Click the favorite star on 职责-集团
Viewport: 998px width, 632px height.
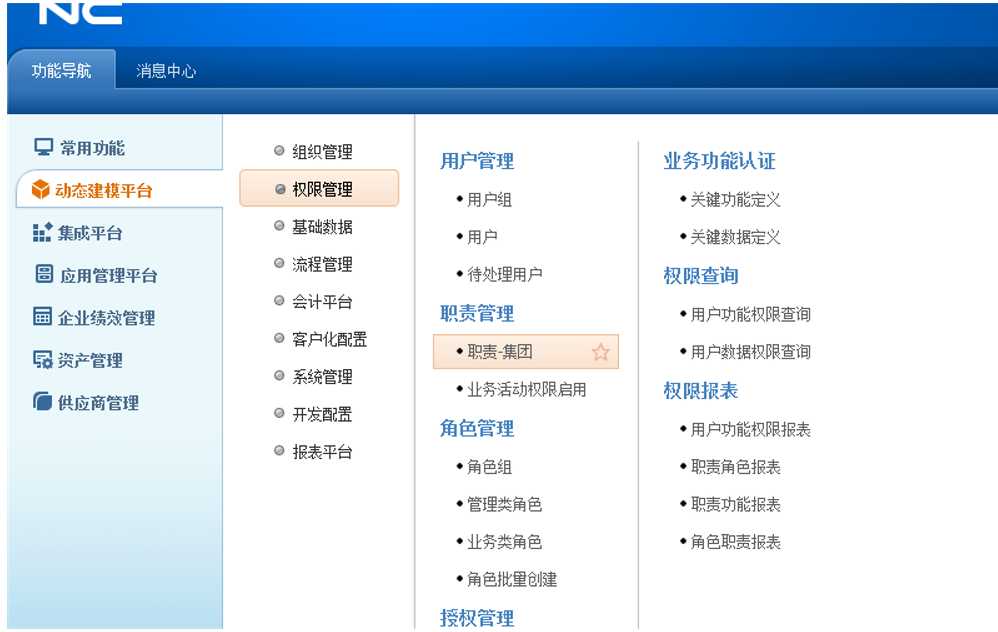(x=600, y=351)
